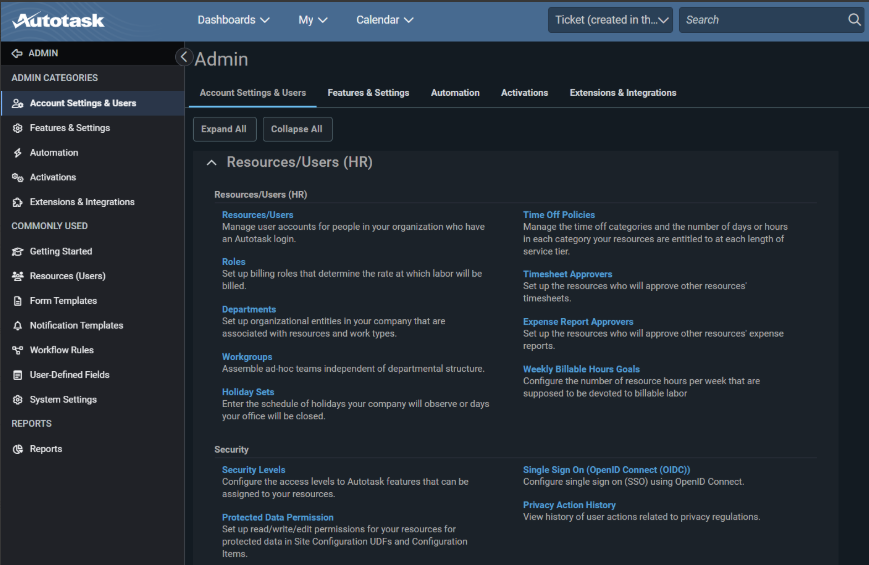
Task: Switch to the Extensions & Integrations tab
Action: pyautogui.click(x=623, y=93)
